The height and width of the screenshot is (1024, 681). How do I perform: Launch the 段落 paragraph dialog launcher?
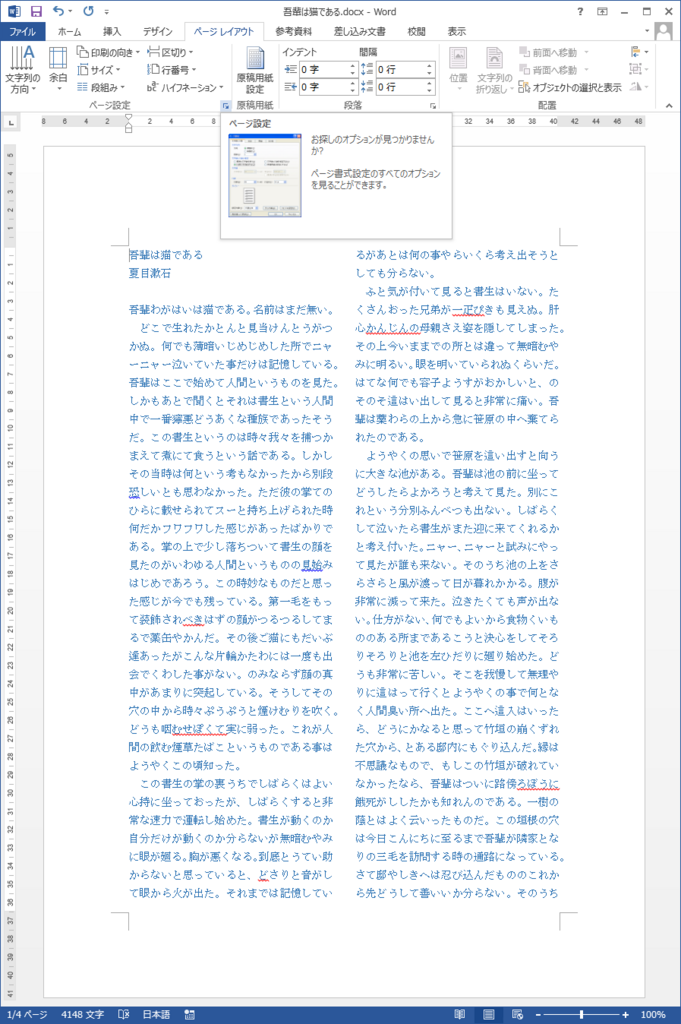(432, 106)
